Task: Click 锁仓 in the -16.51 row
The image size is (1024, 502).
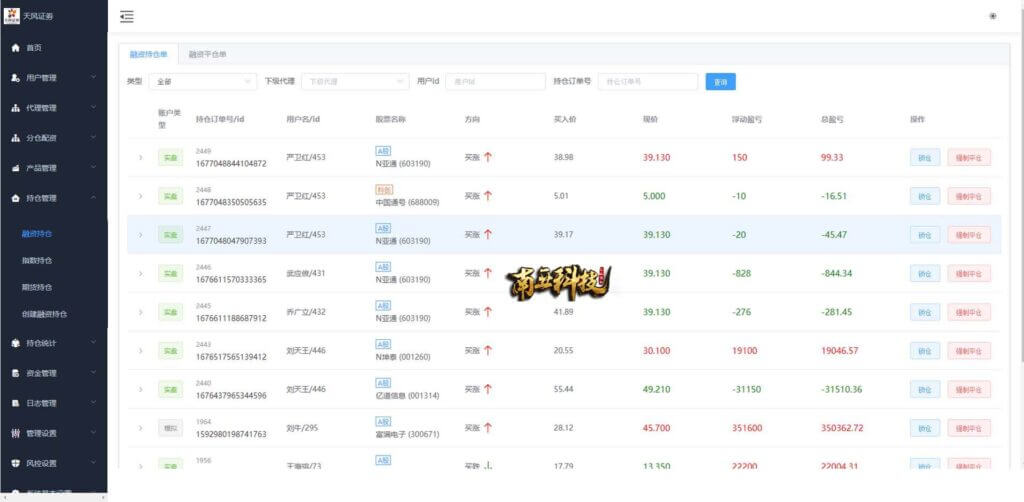Action: (925, 196)
